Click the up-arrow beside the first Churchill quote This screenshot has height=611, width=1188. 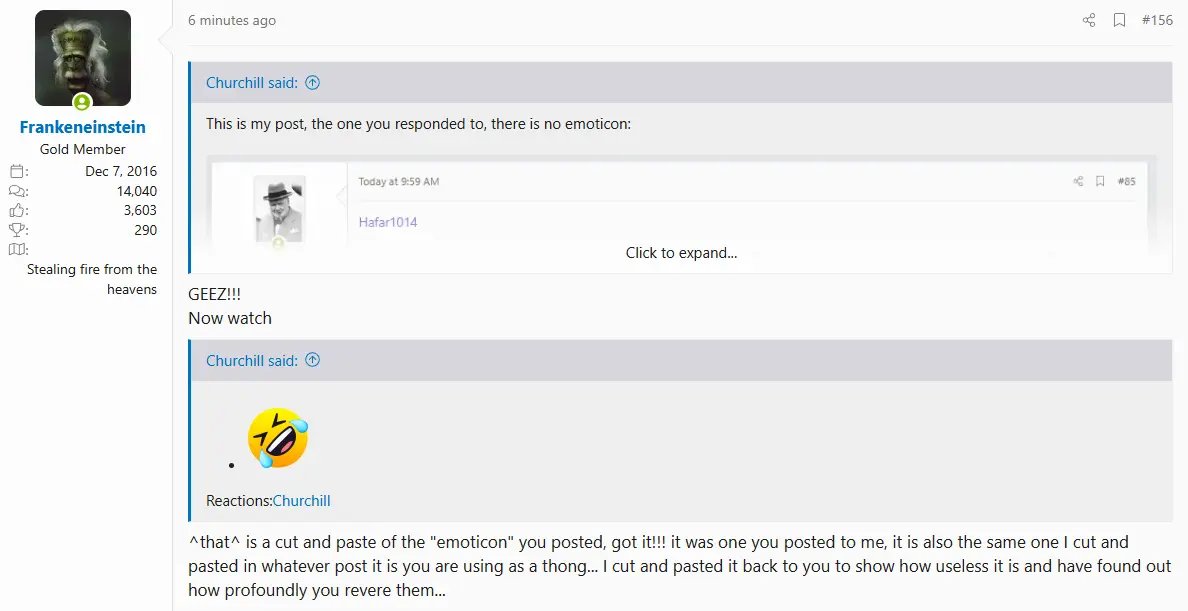pos(312,83)
